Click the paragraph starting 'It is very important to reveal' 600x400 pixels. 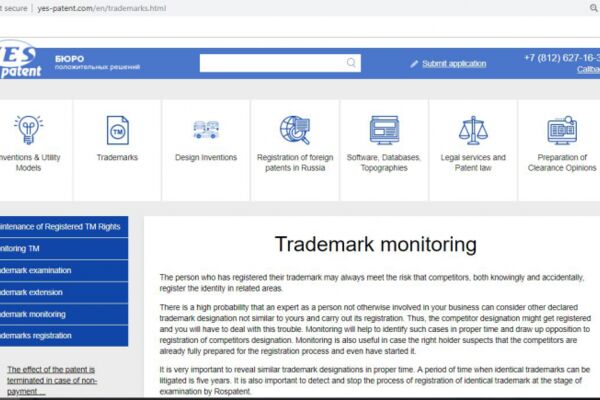(375, 380)
